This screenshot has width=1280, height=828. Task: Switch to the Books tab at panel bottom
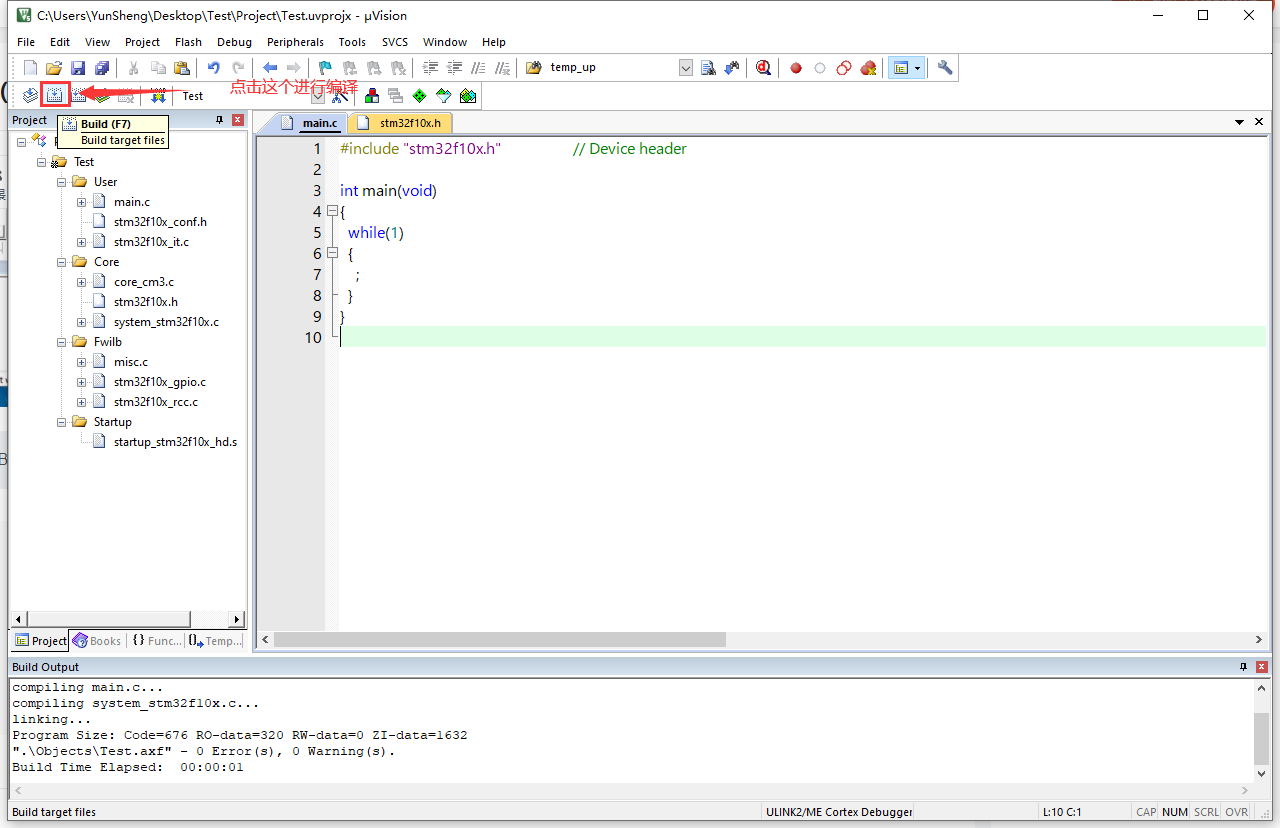97,641
